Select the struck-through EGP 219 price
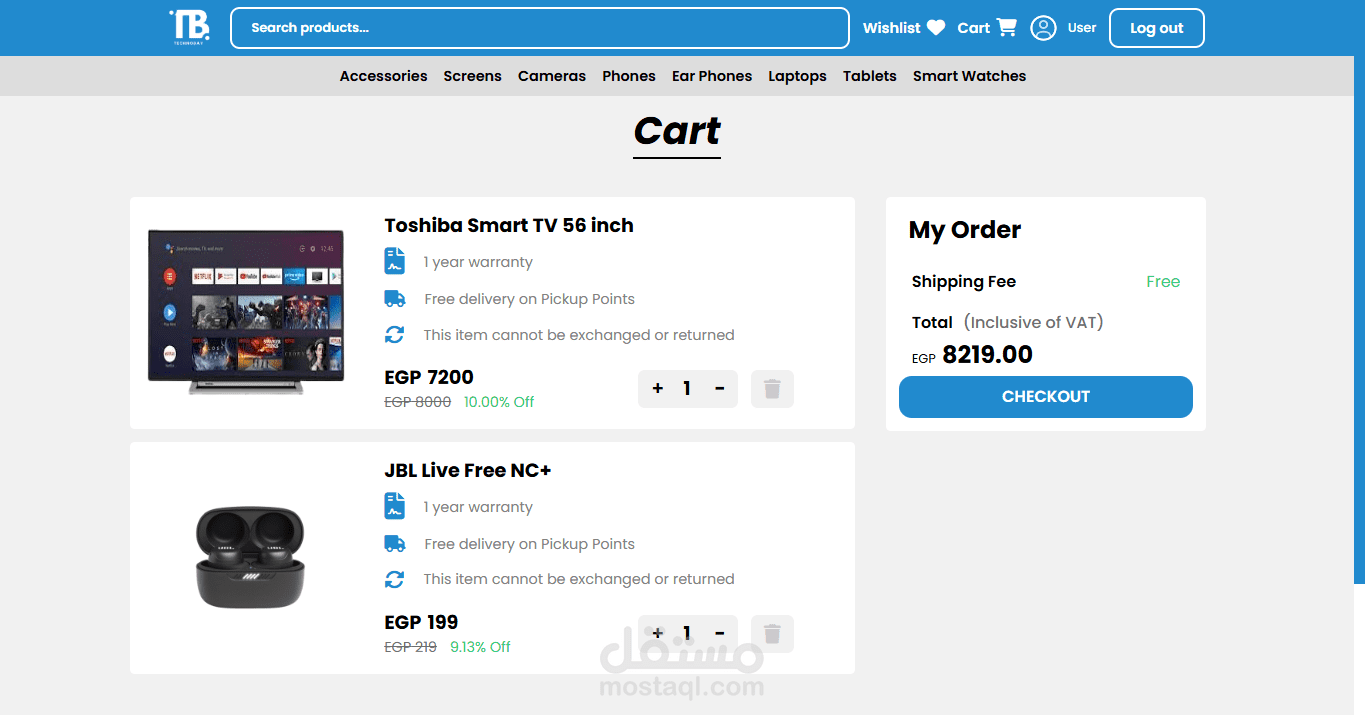The height and width of the screenshot is (715, 1365). click(411, 647)
